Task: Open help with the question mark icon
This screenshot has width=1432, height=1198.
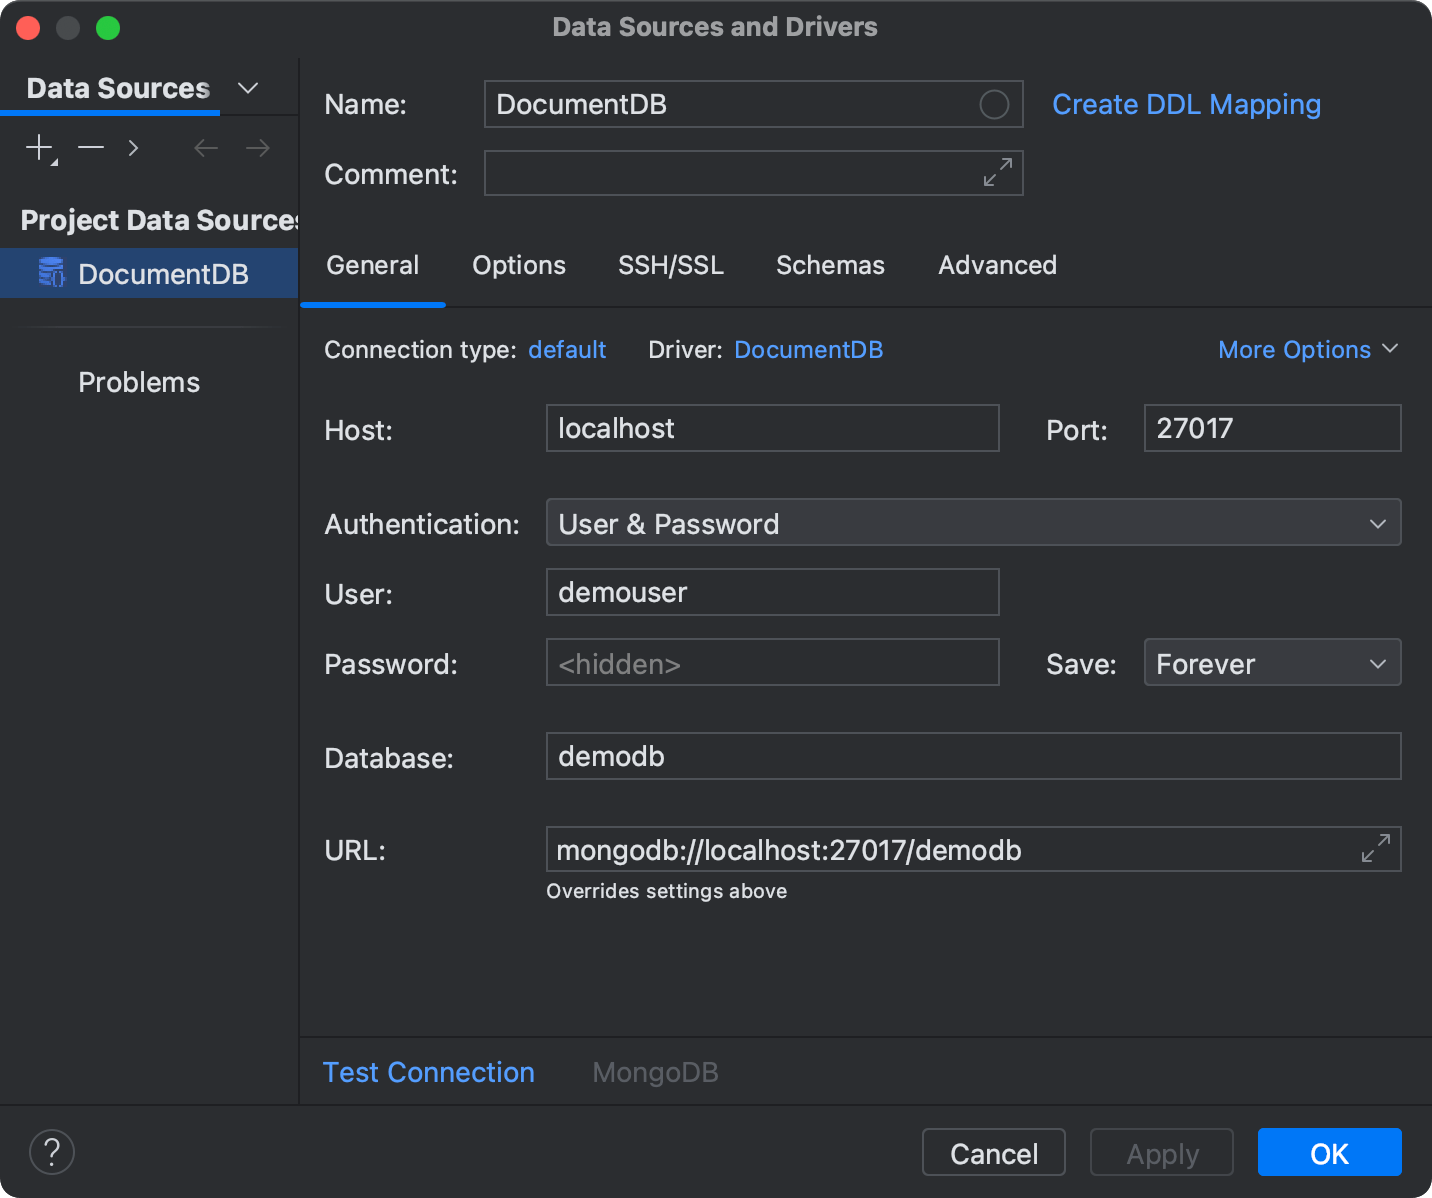Action: (51, 1152)
